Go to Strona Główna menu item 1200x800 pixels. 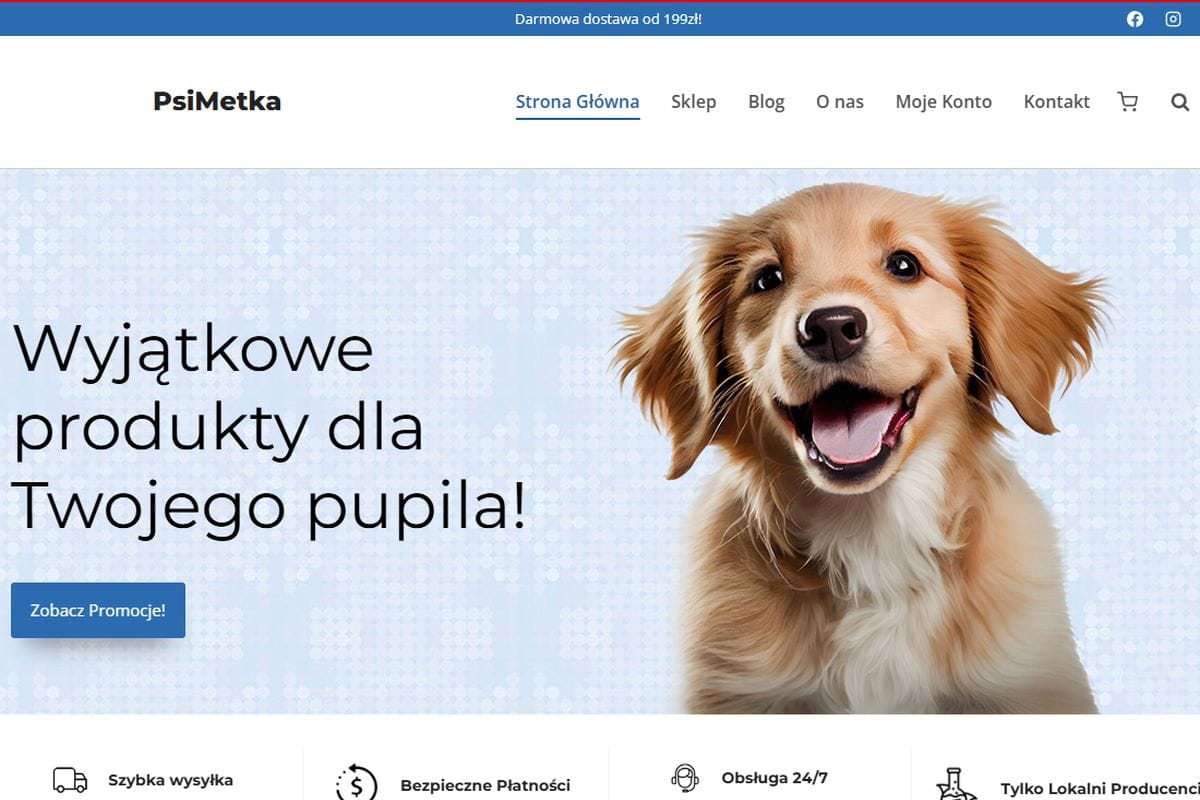click(x=578, y=102)
